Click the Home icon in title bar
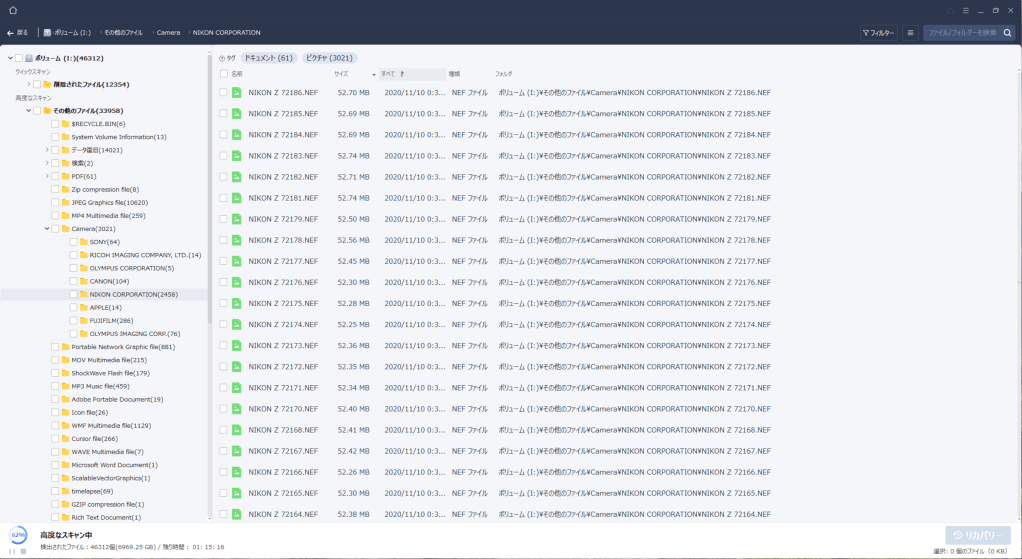Viewport: 1022px width, 559px height. 13,10
